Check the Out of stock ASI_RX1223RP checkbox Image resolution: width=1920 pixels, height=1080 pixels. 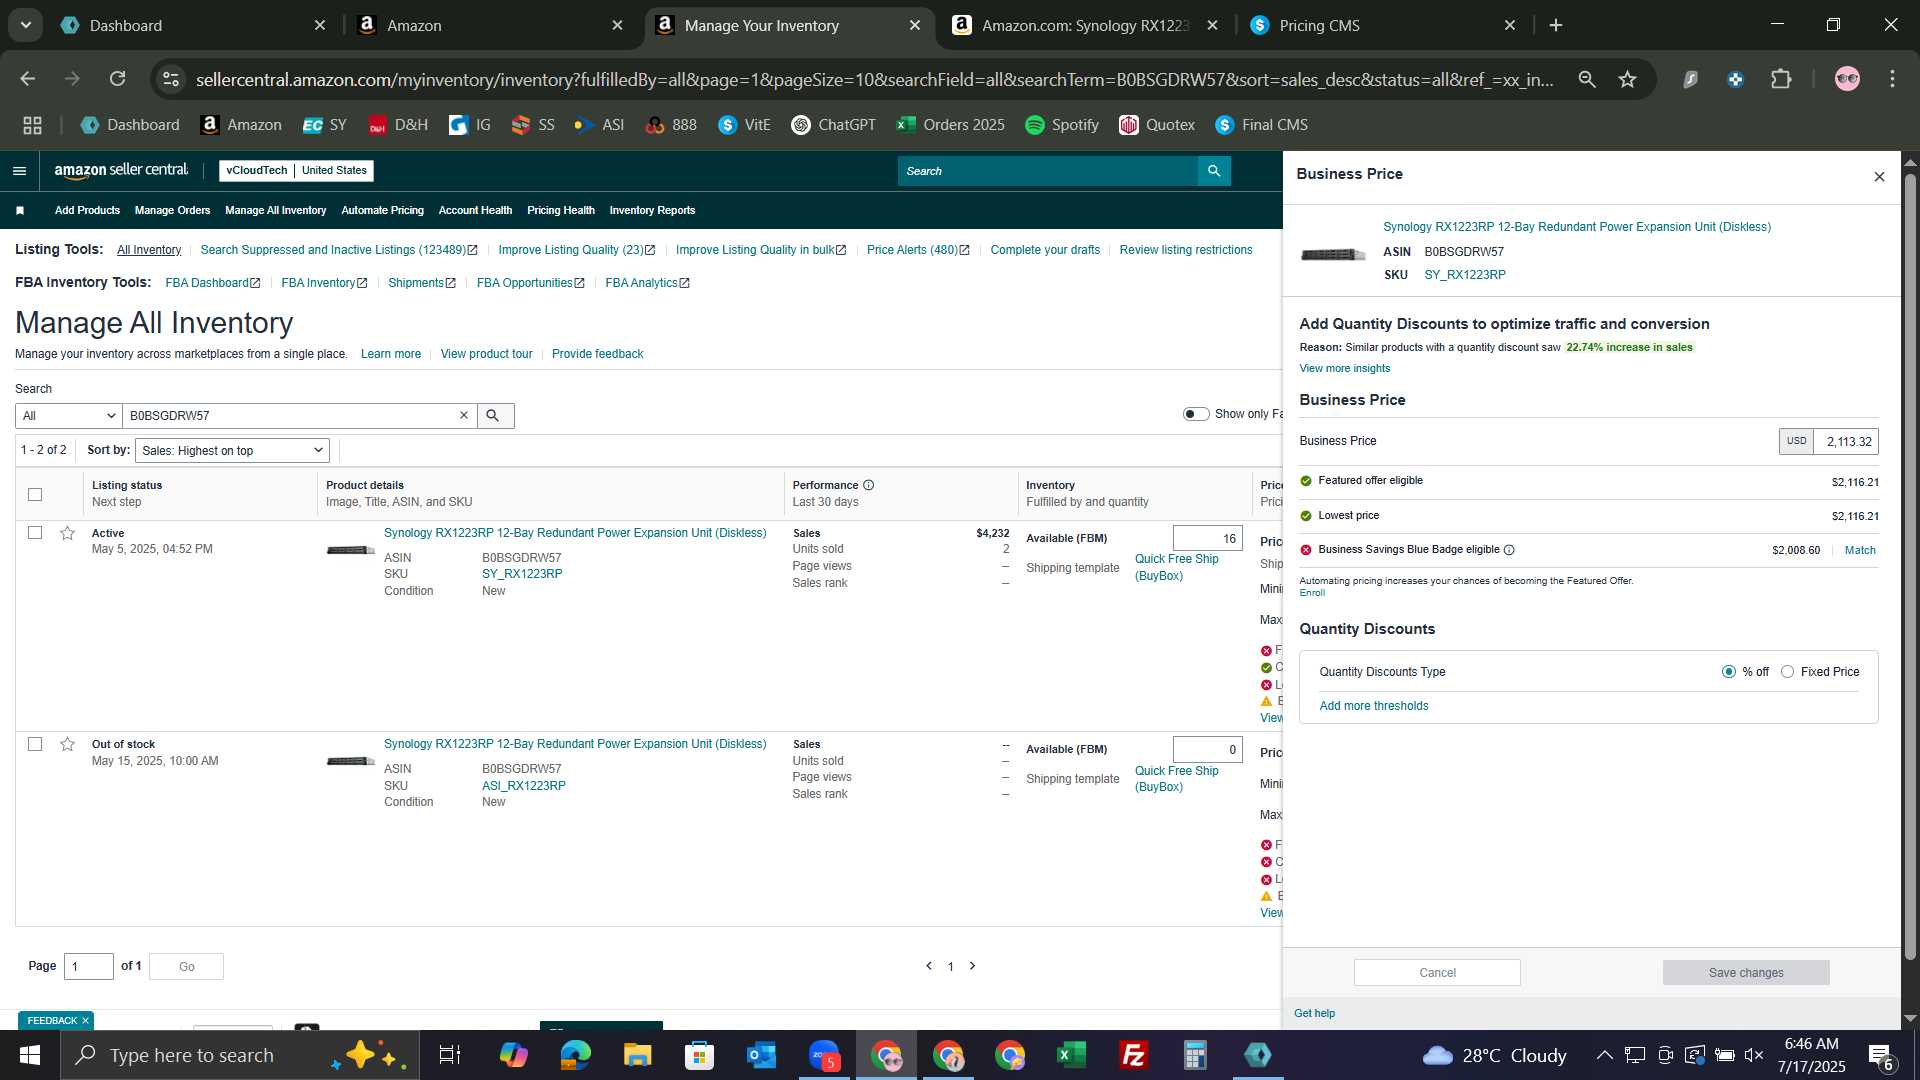point(35,744)
